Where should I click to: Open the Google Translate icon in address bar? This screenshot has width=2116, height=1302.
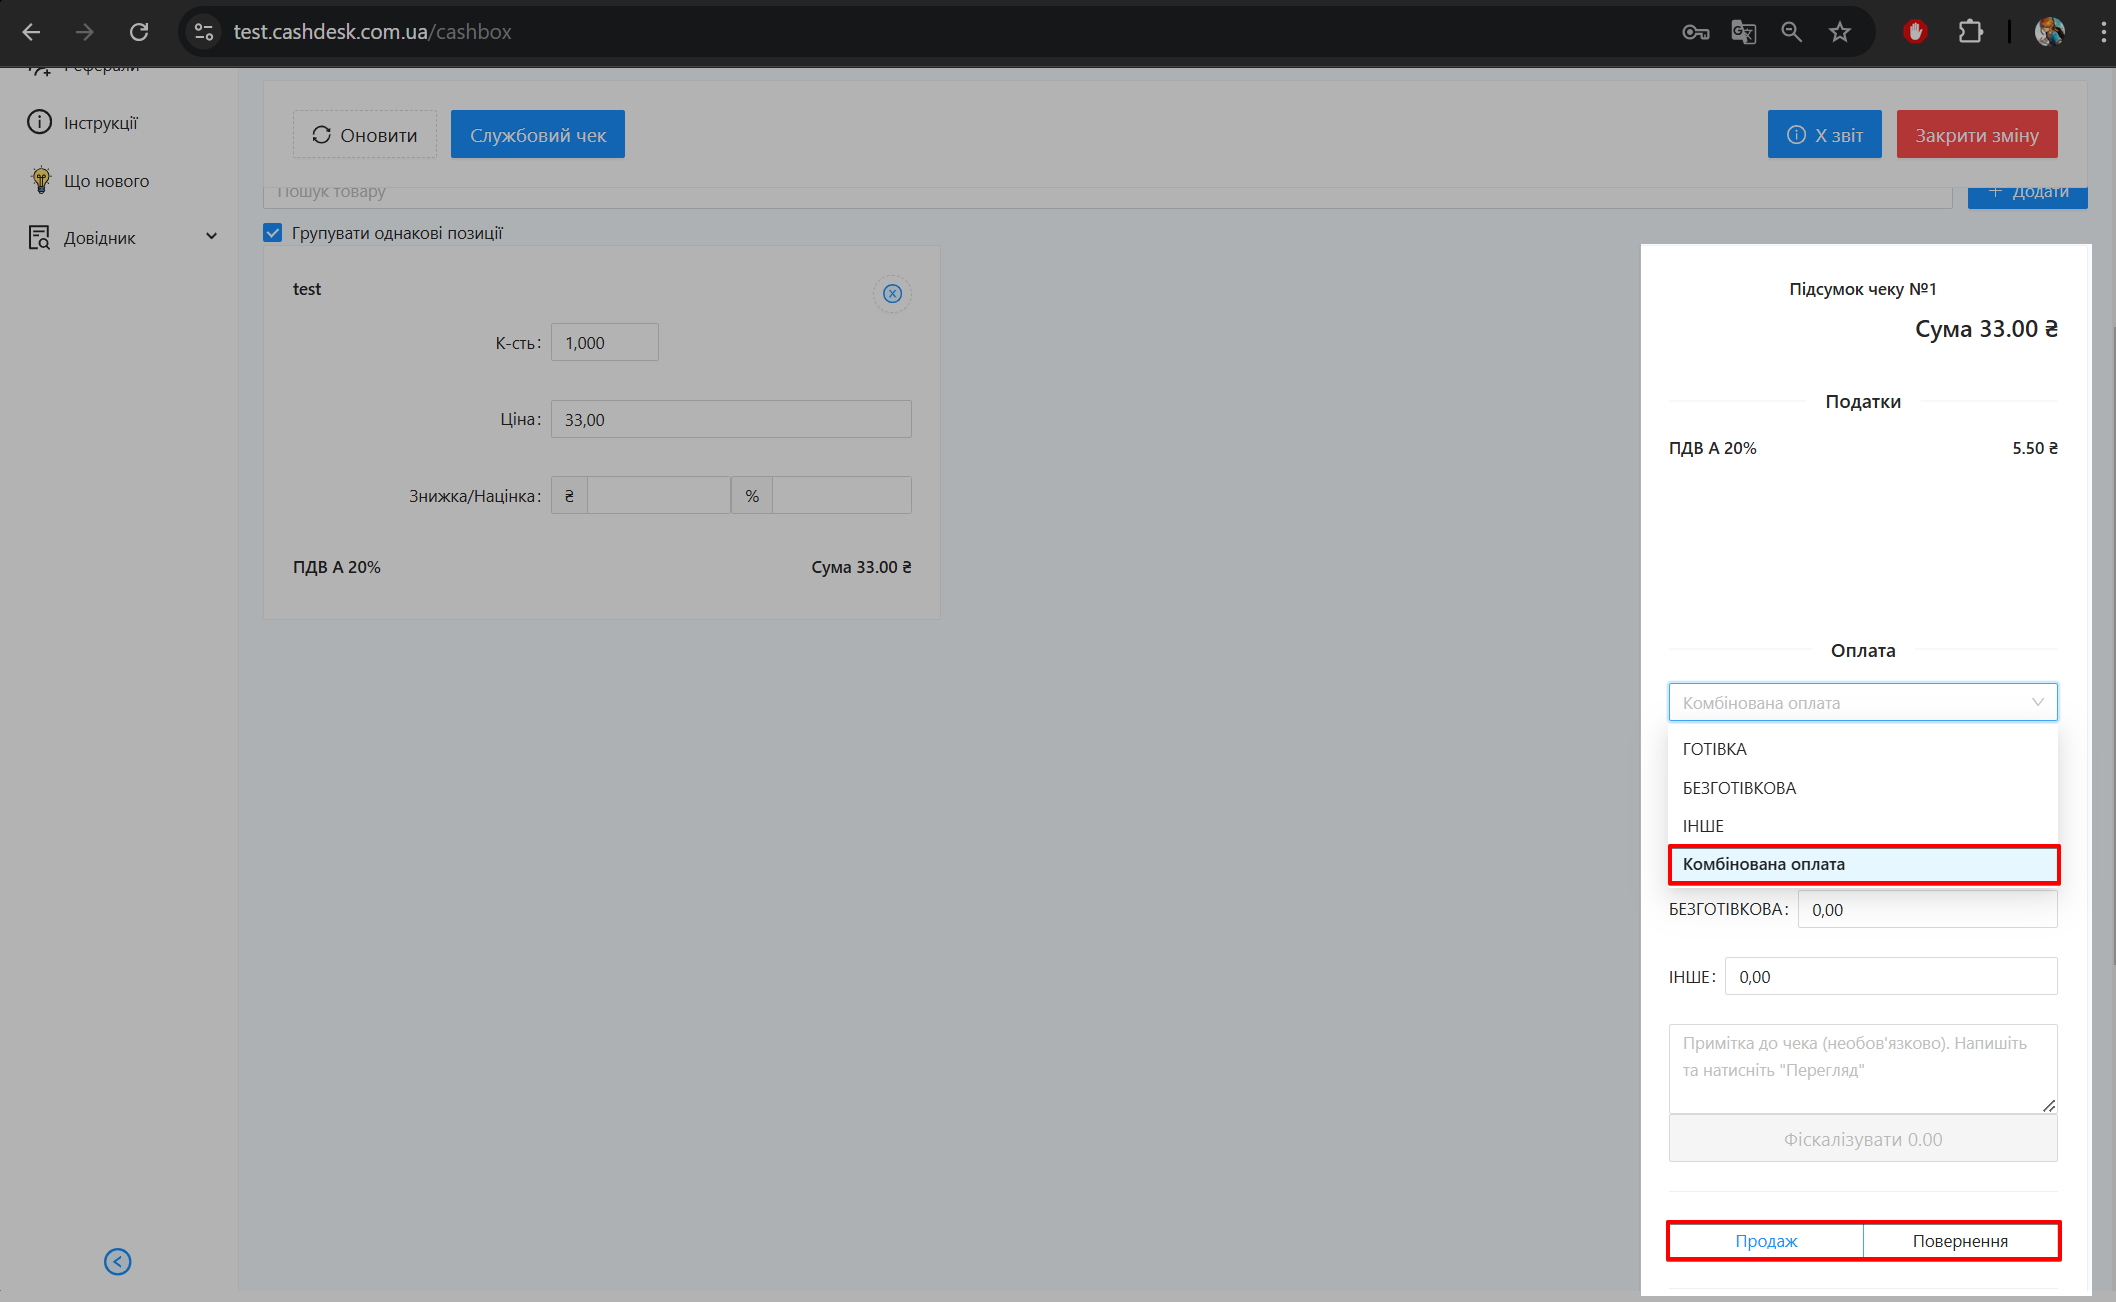(1744, 32)
